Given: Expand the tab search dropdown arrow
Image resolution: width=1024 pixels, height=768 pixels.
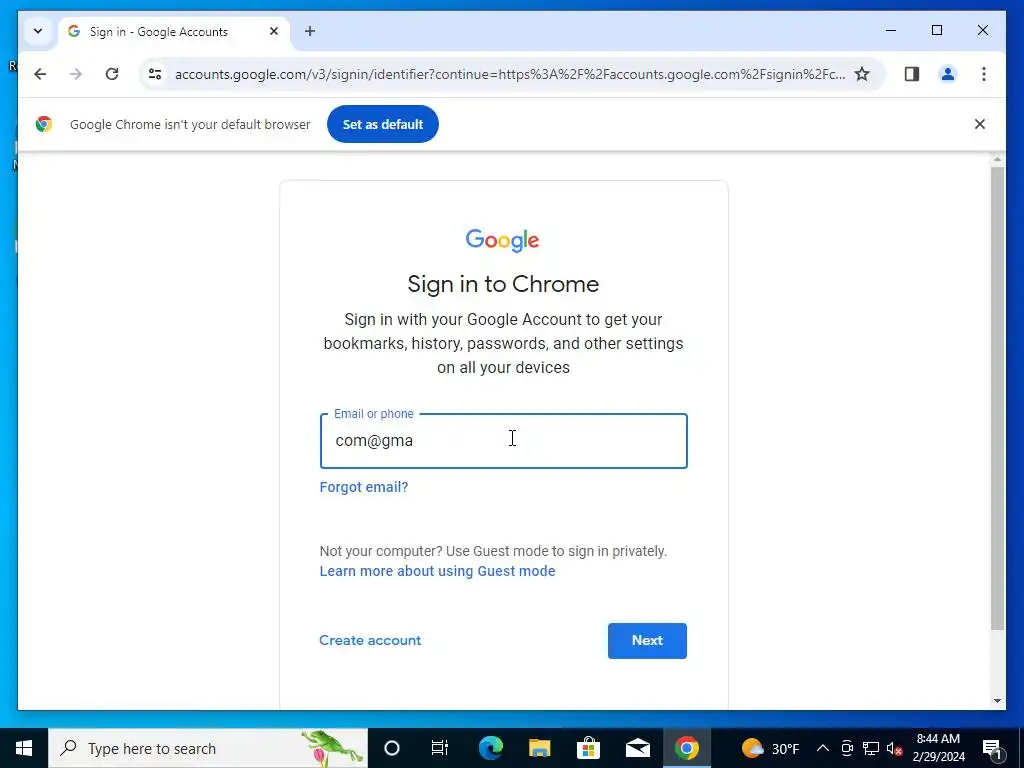Looking at the screenshot, I should tap(38, 31).
